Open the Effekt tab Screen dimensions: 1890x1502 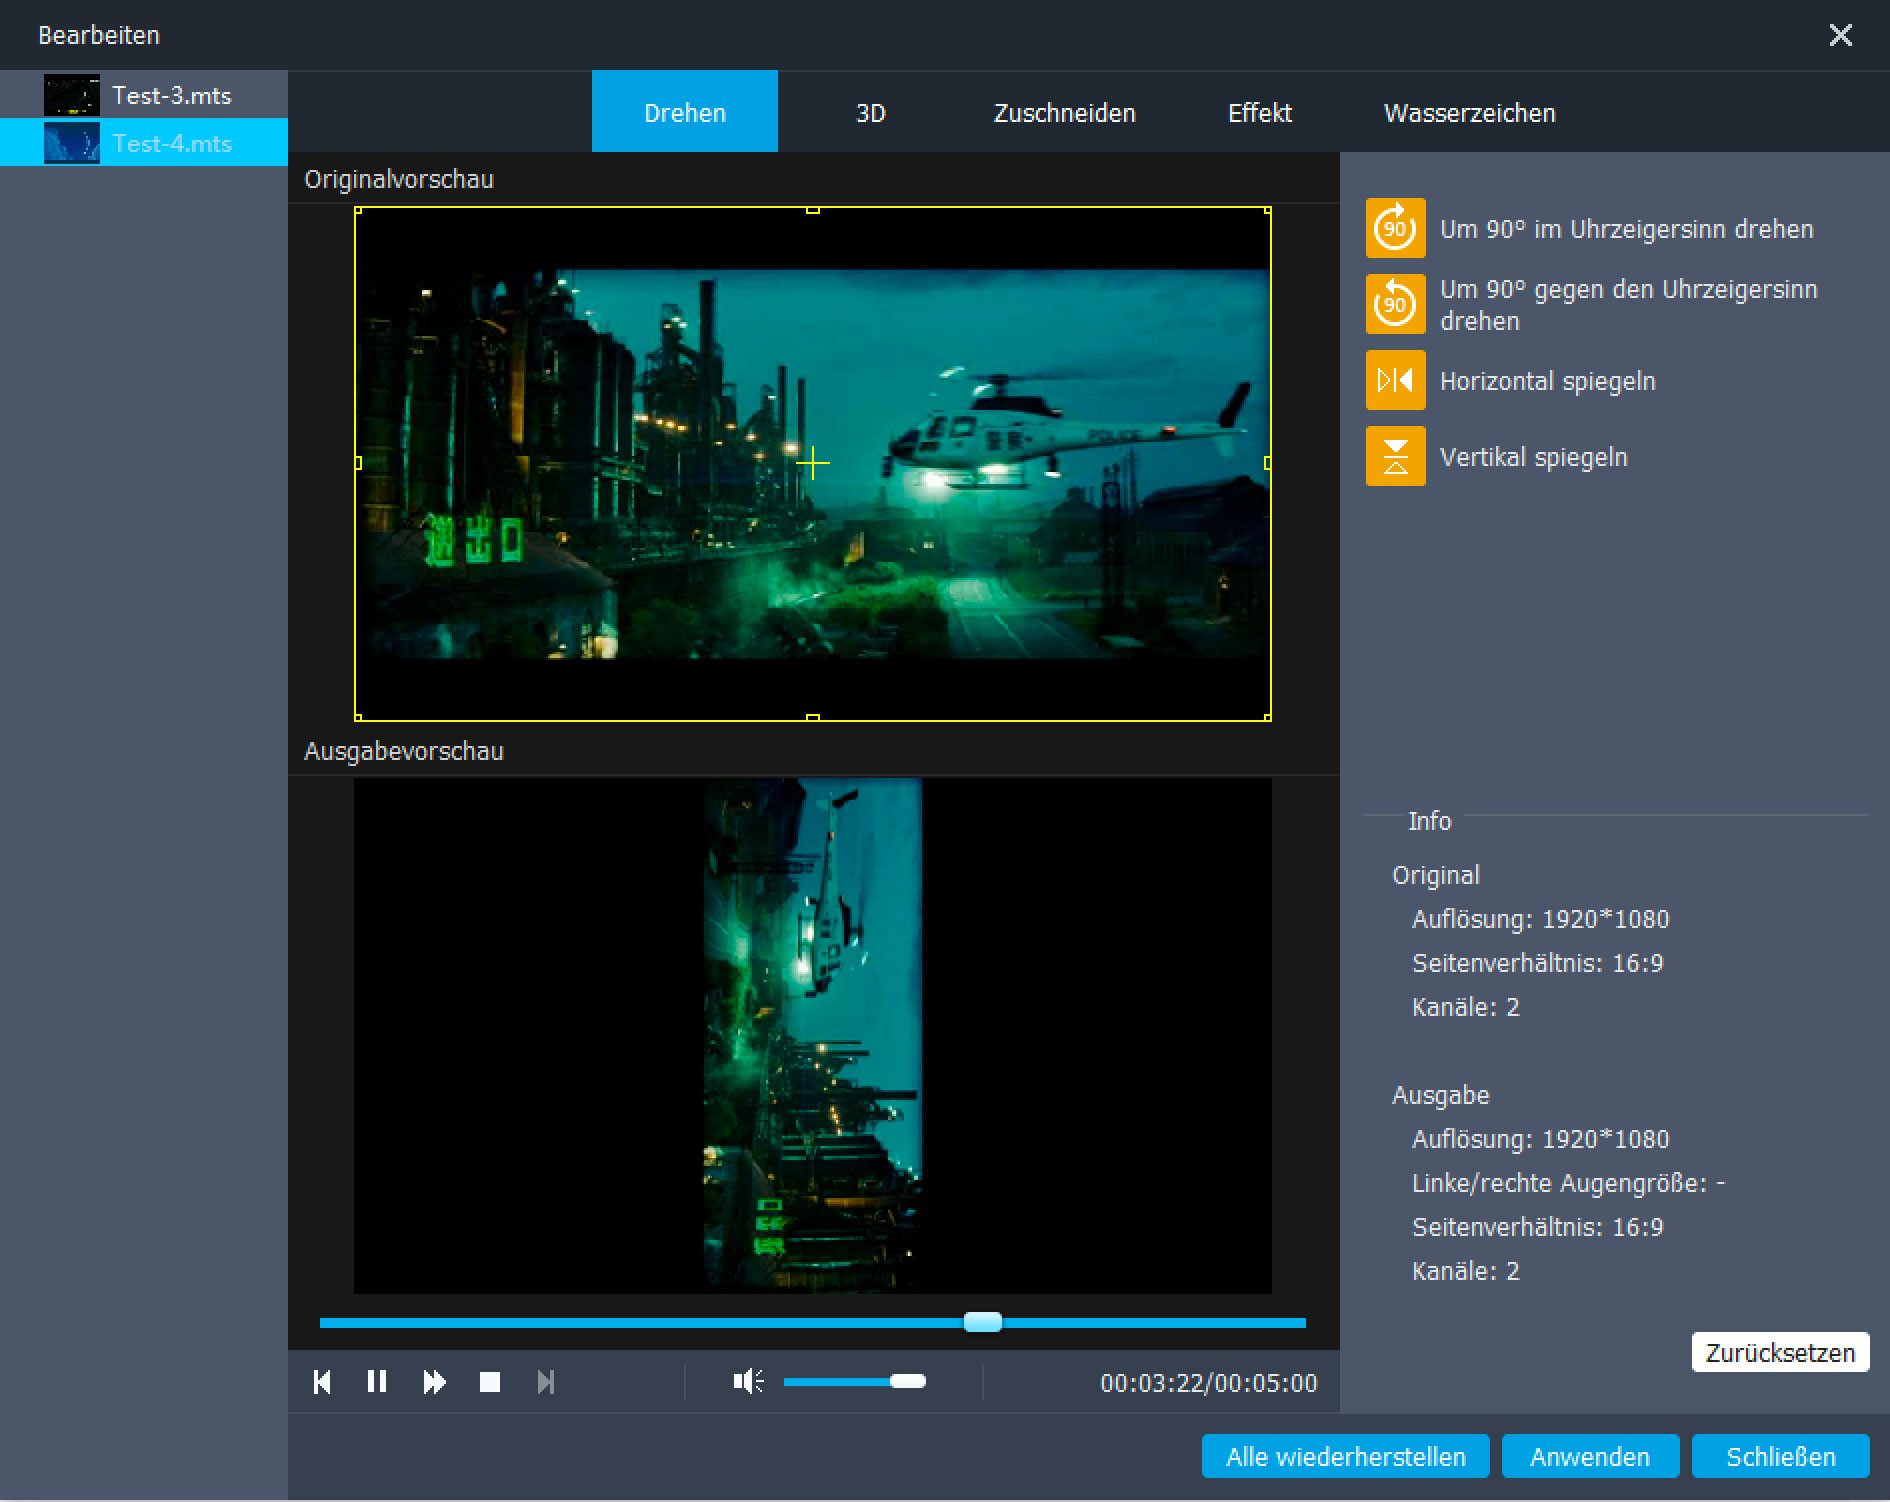[1260, 112]
